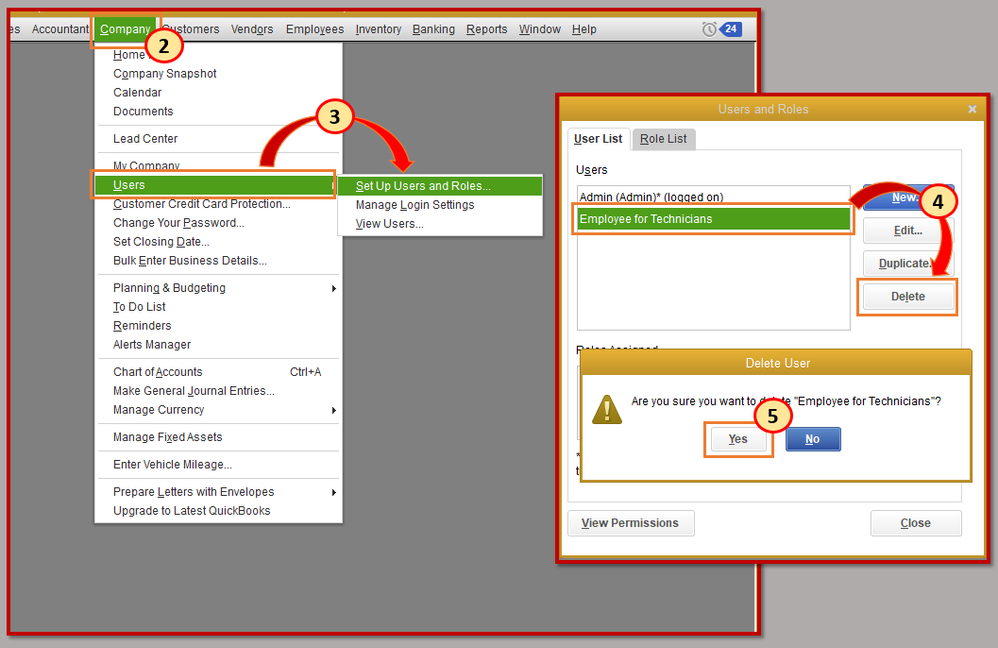Choose Set Closing Date

click(x=161, y=242)
